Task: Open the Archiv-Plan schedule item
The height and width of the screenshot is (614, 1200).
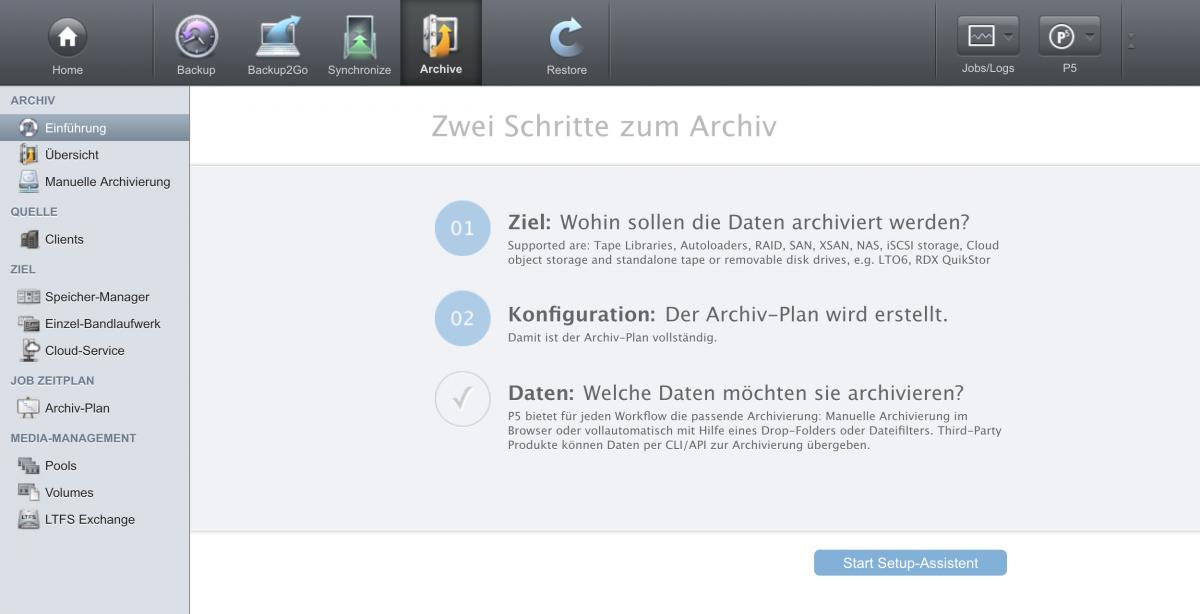Action: pos(77,408)
